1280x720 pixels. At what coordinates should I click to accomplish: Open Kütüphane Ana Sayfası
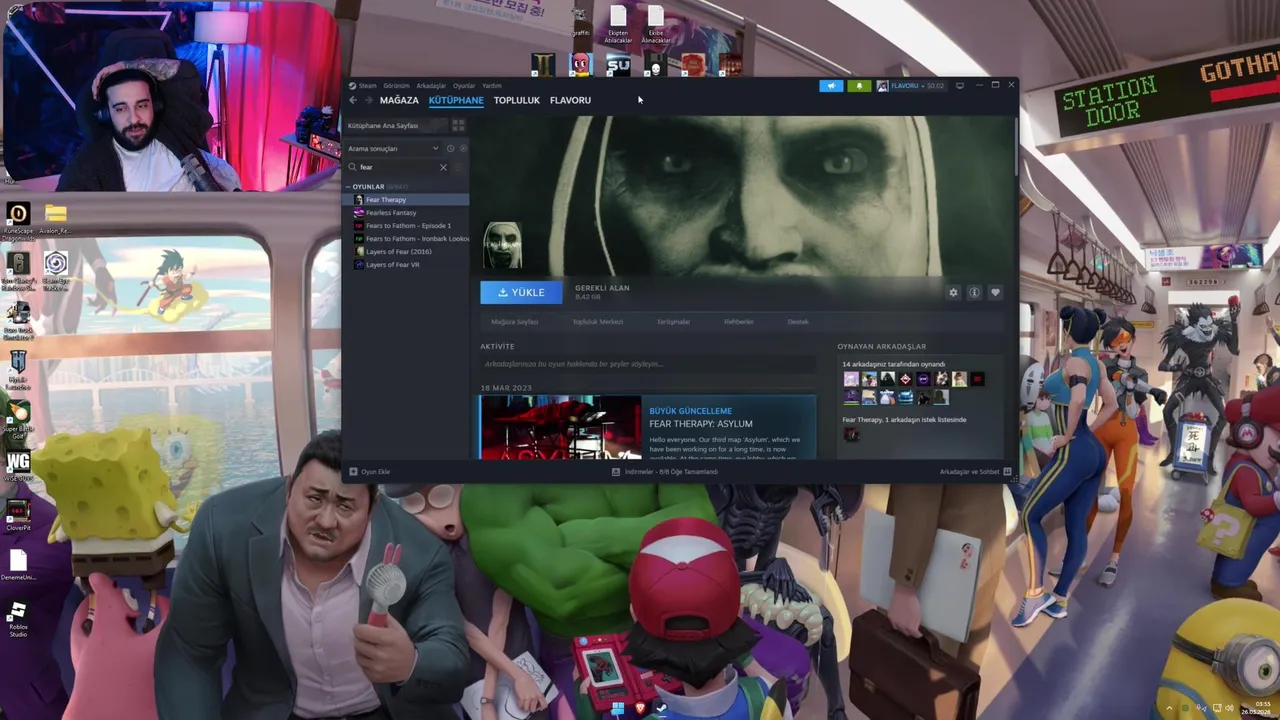(x=394, y=125)
